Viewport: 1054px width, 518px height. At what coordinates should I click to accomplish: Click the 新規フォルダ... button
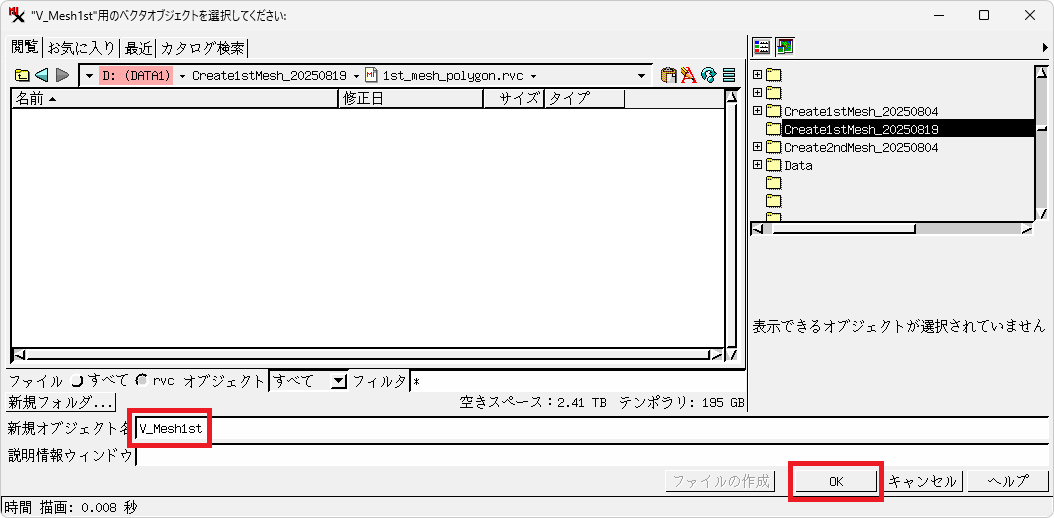pos(61,402)
